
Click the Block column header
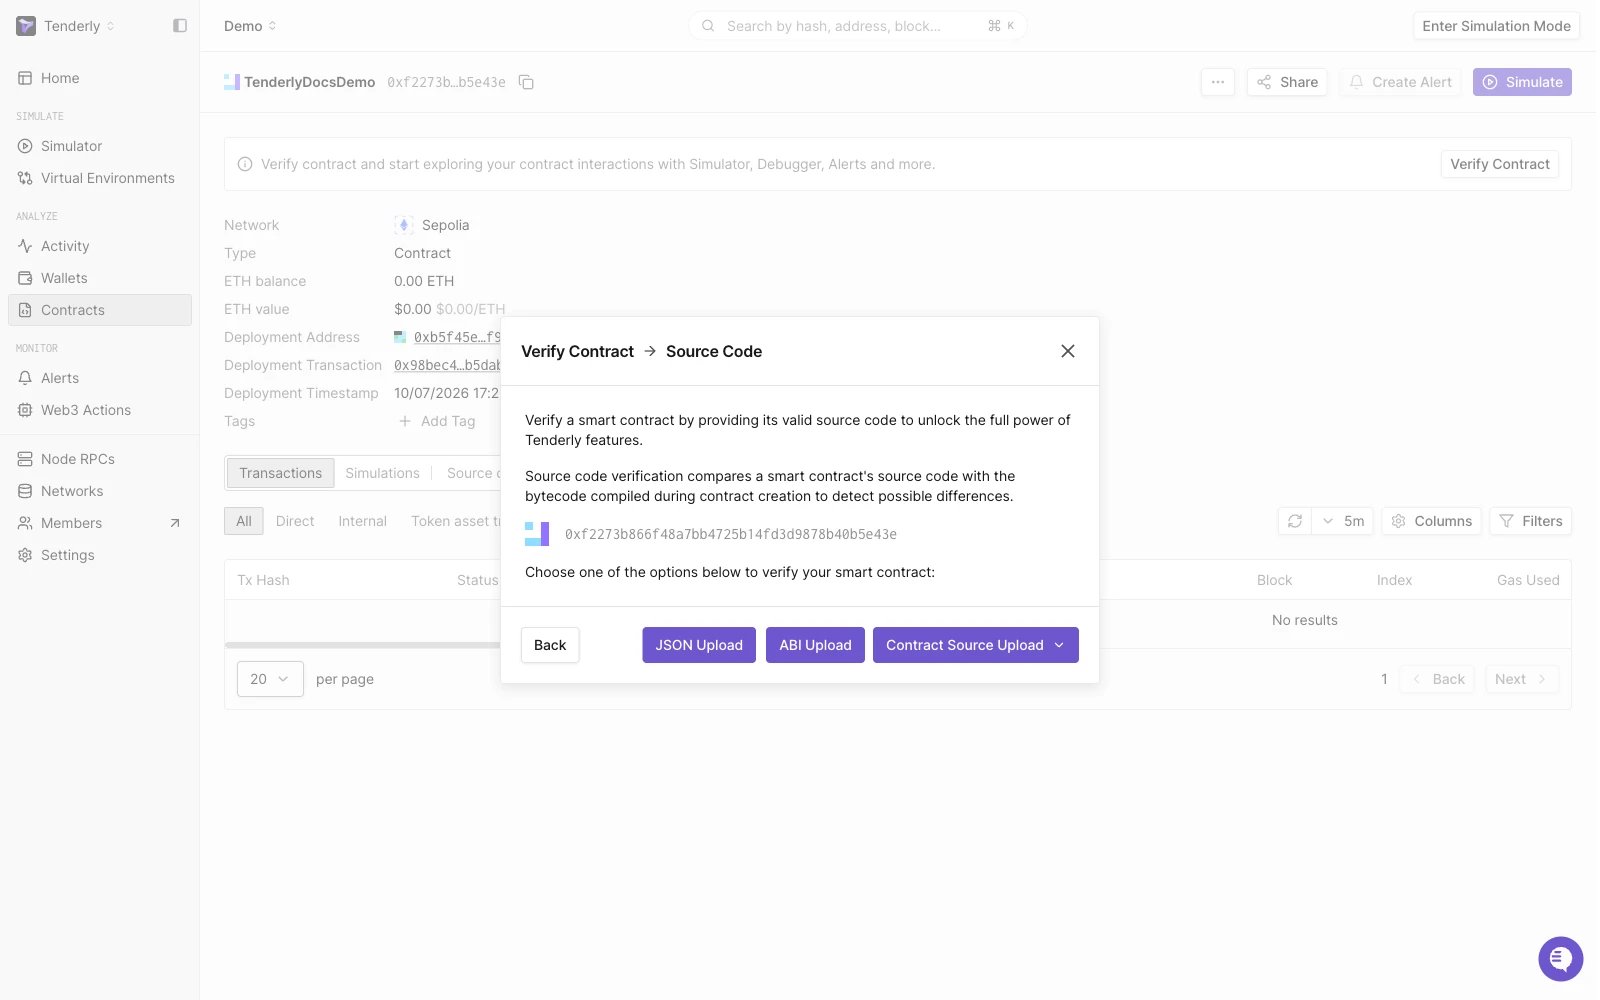tap(1274, 580)
